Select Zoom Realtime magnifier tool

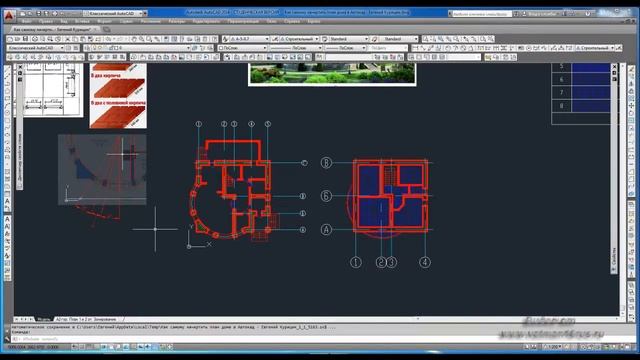[x=142, y=39]
